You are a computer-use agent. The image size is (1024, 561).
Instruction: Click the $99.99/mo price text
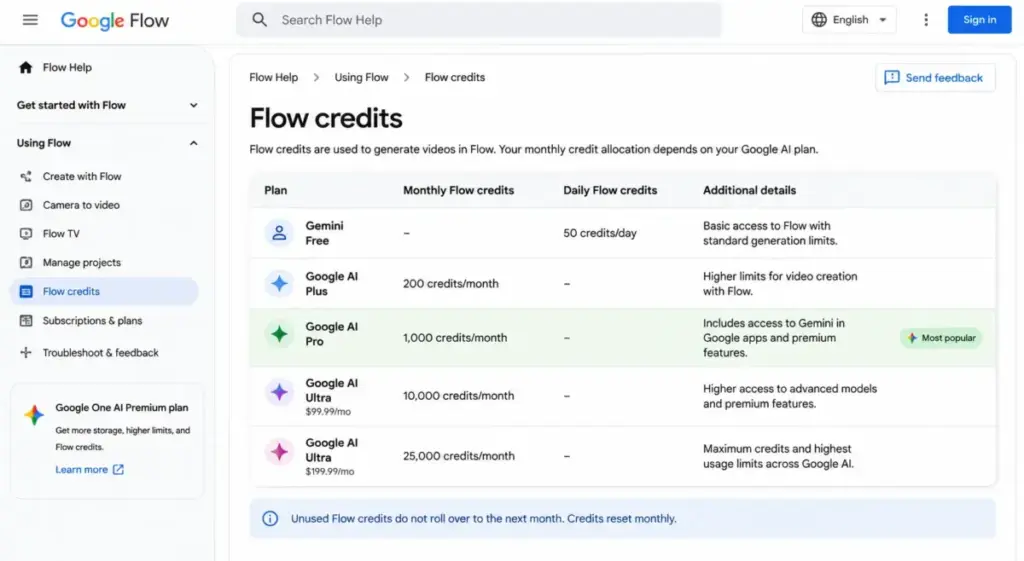(328, 412)
